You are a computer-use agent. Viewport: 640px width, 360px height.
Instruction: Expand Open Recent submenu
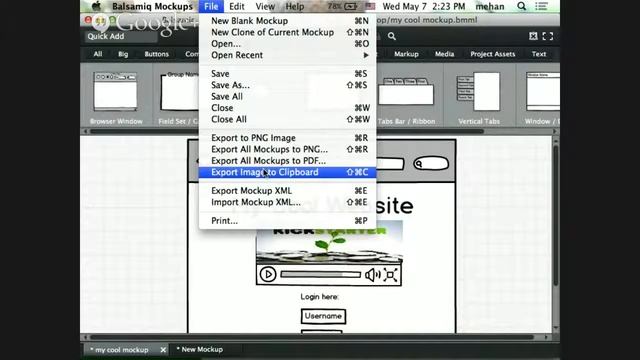pos(287,55)
